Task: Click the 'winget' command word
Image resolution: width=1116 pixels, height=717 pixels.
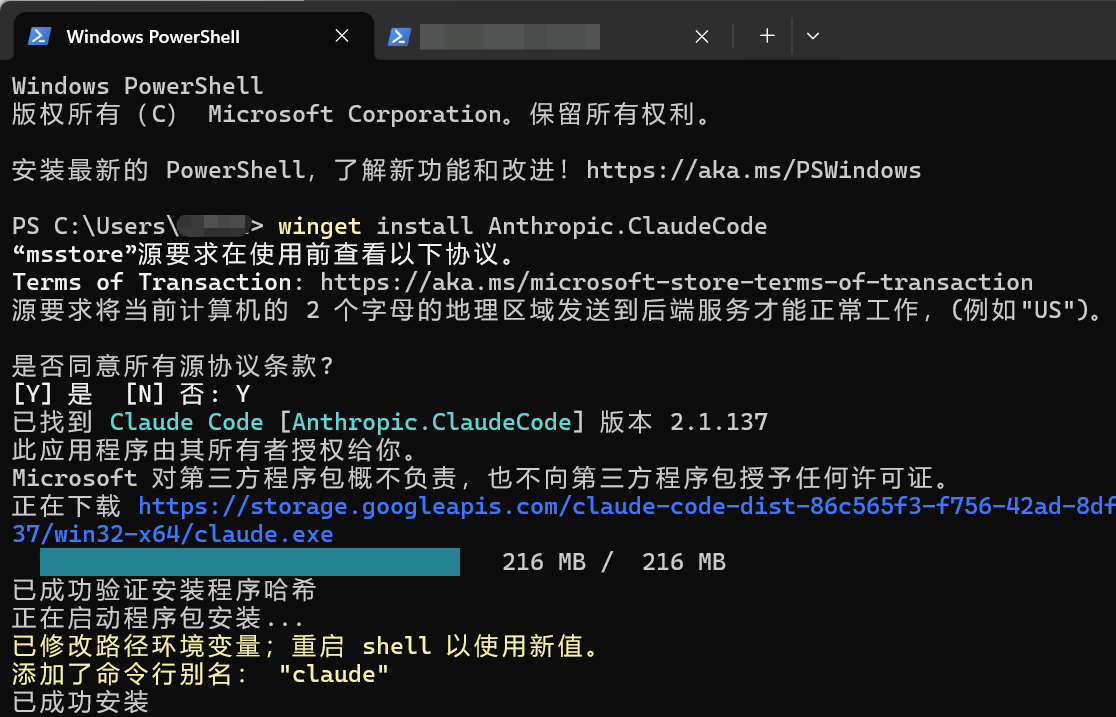Action: 320,226
